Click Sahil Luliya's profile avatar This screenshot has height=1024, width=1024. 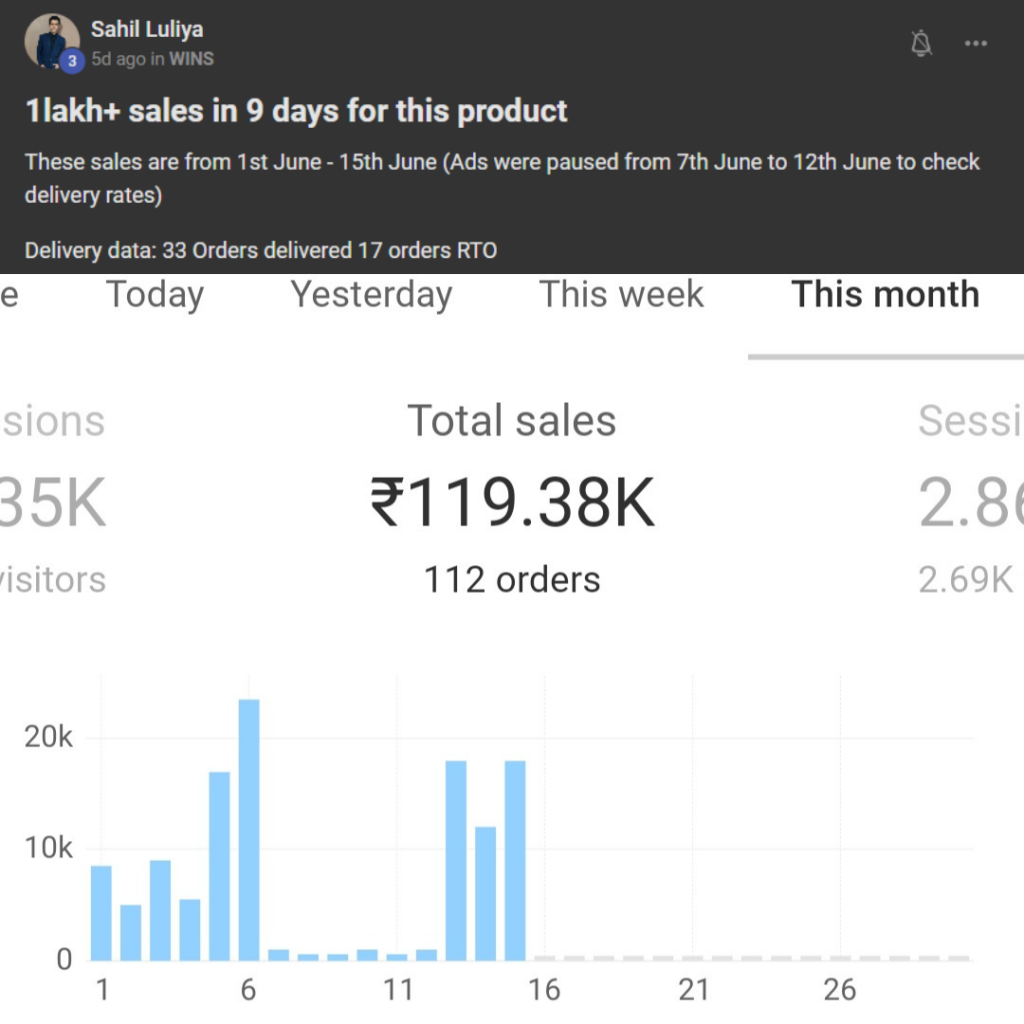tap(51, 41)
